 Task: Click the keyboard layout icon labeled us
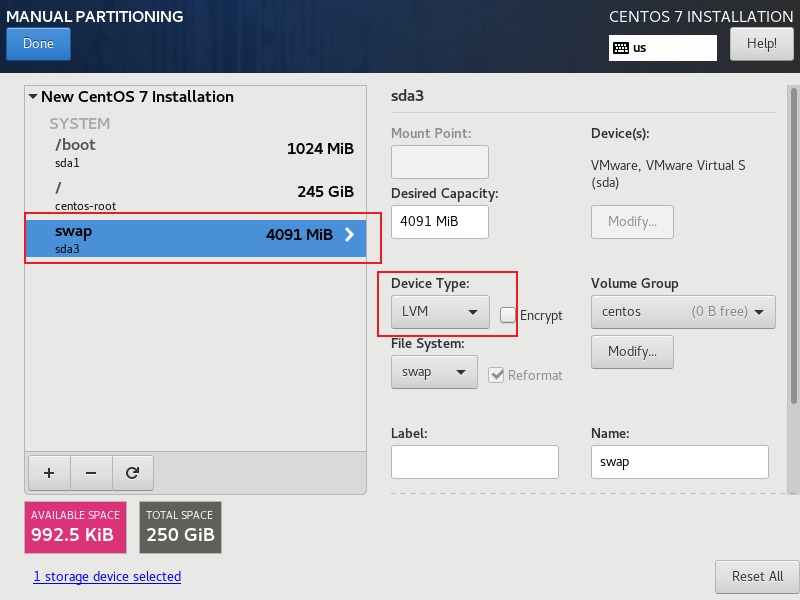pos(621,48)
